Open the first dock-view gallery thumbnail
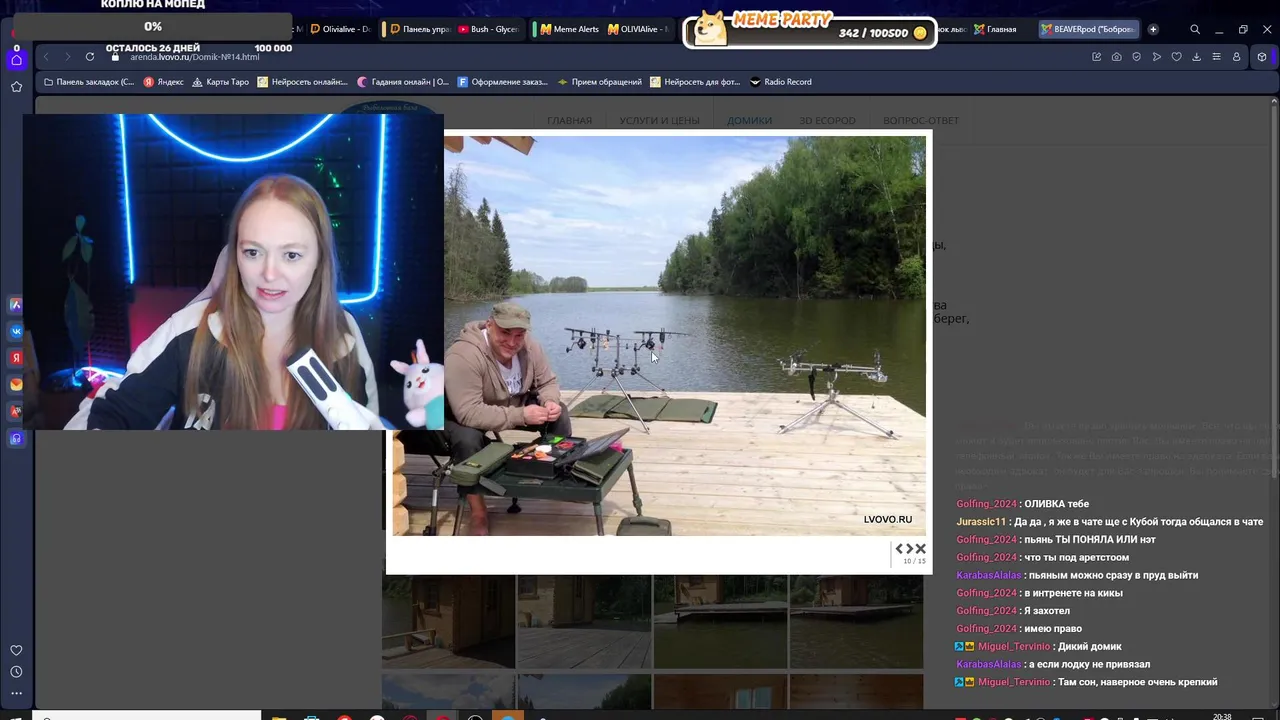Image resolution: width=1280 pixels, height=720 pixels. 448,621
